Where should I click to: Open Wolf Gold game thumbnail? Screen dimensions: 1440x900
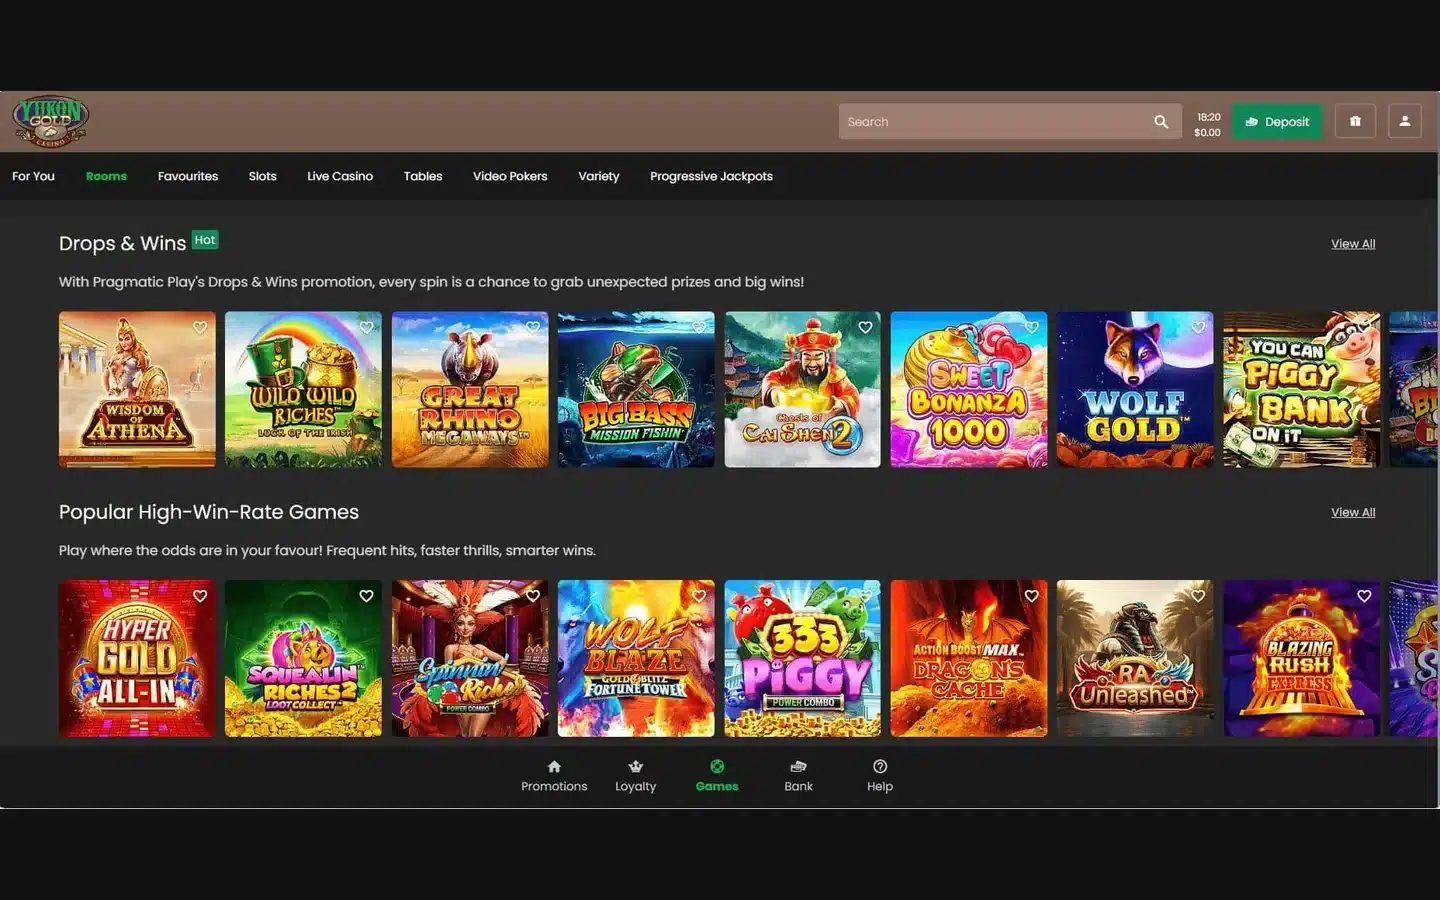(1135, 389)
